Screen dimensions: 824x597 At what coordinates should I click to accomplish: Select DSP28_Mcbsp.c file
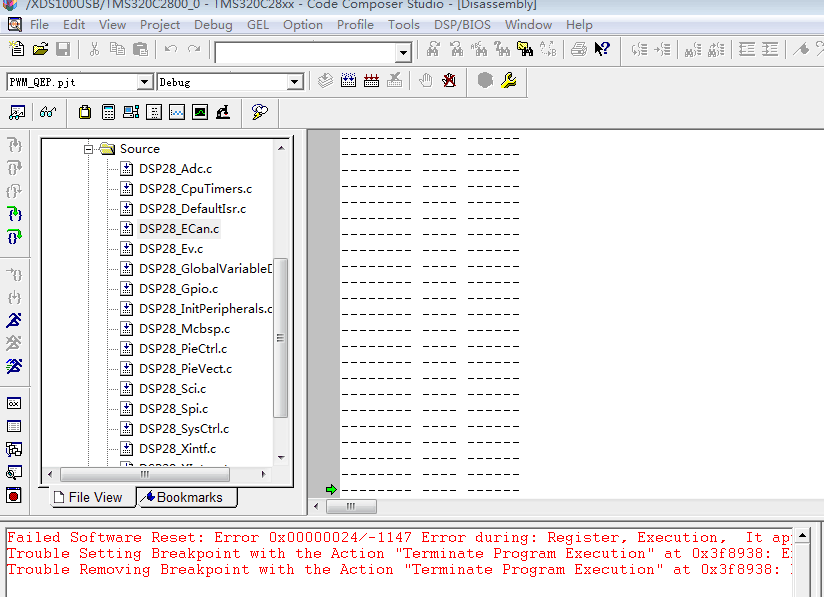coord(184,328)
